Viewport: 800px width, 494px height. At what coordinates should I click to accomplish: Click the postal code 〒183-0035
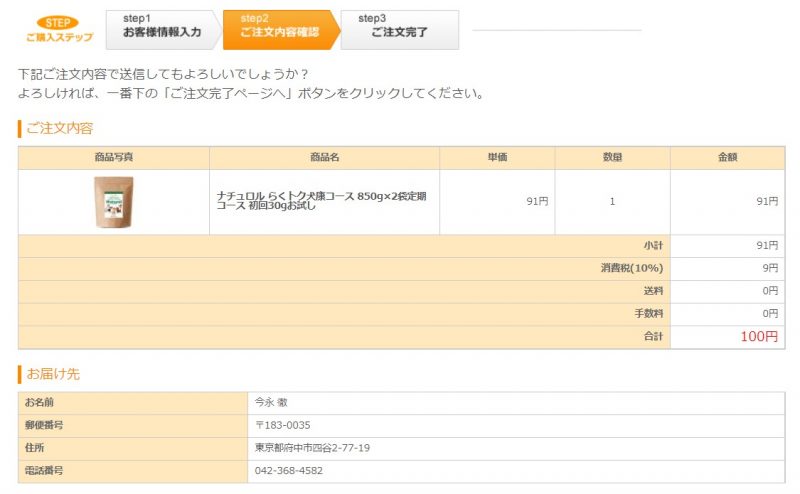(282, 425)
